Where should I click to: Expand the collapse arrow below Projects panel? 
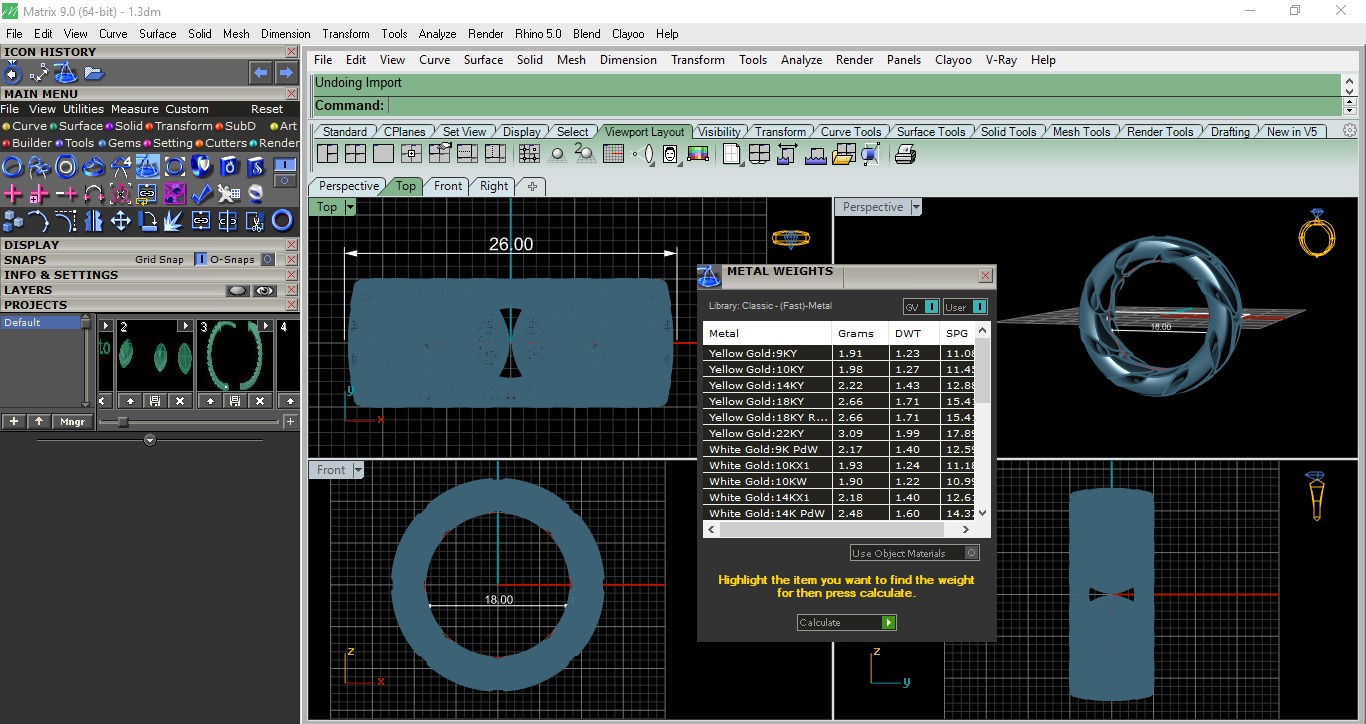pos(150,440)
